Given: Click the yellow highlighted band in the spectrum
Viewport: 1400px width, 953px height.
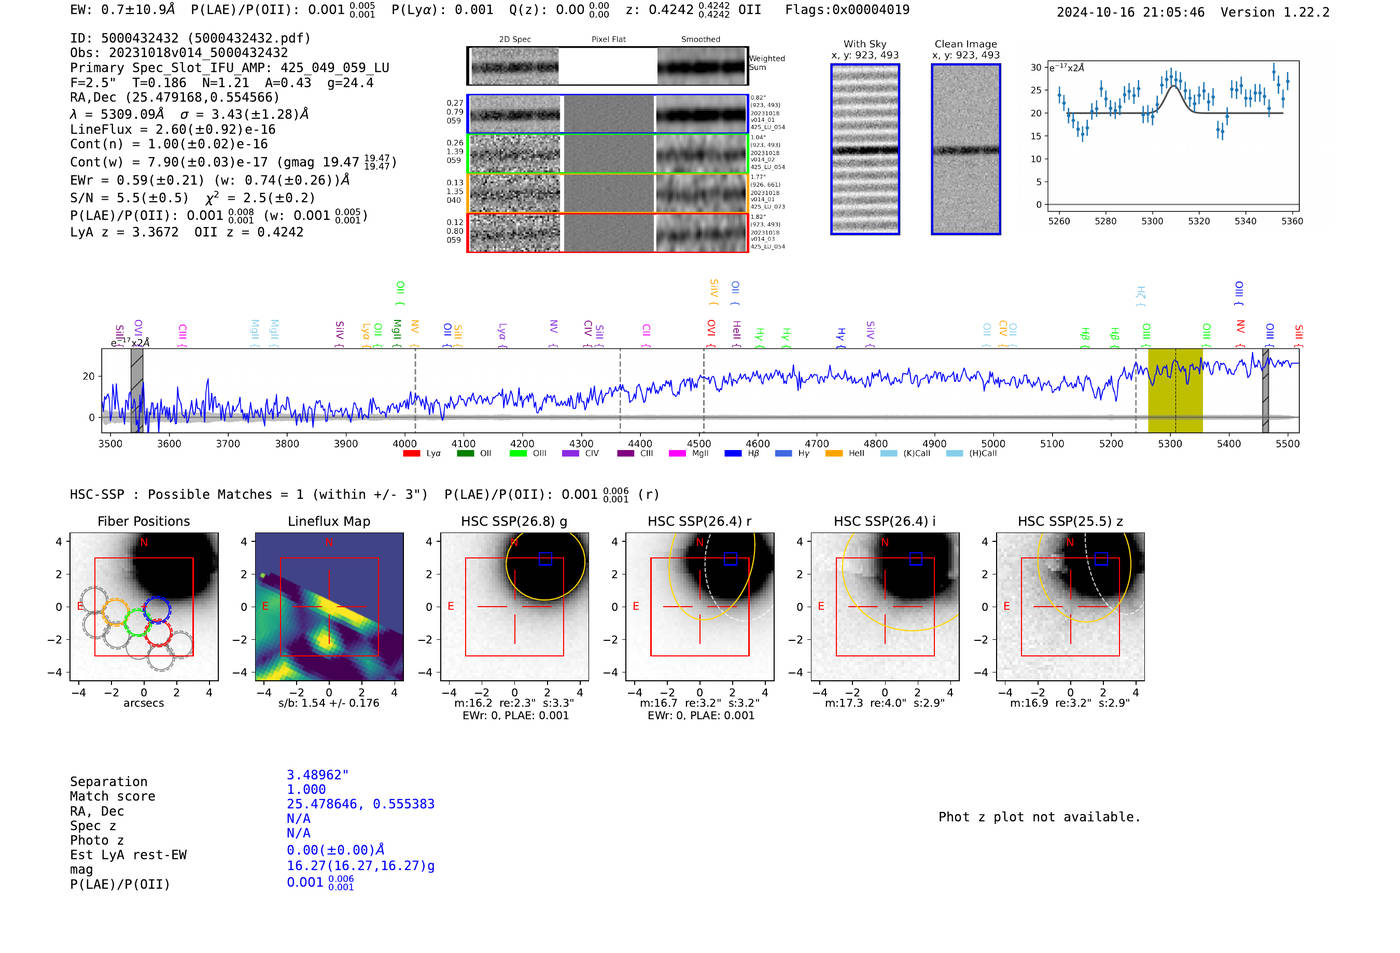Looking at the screenshot, I should pos(1175,390).
